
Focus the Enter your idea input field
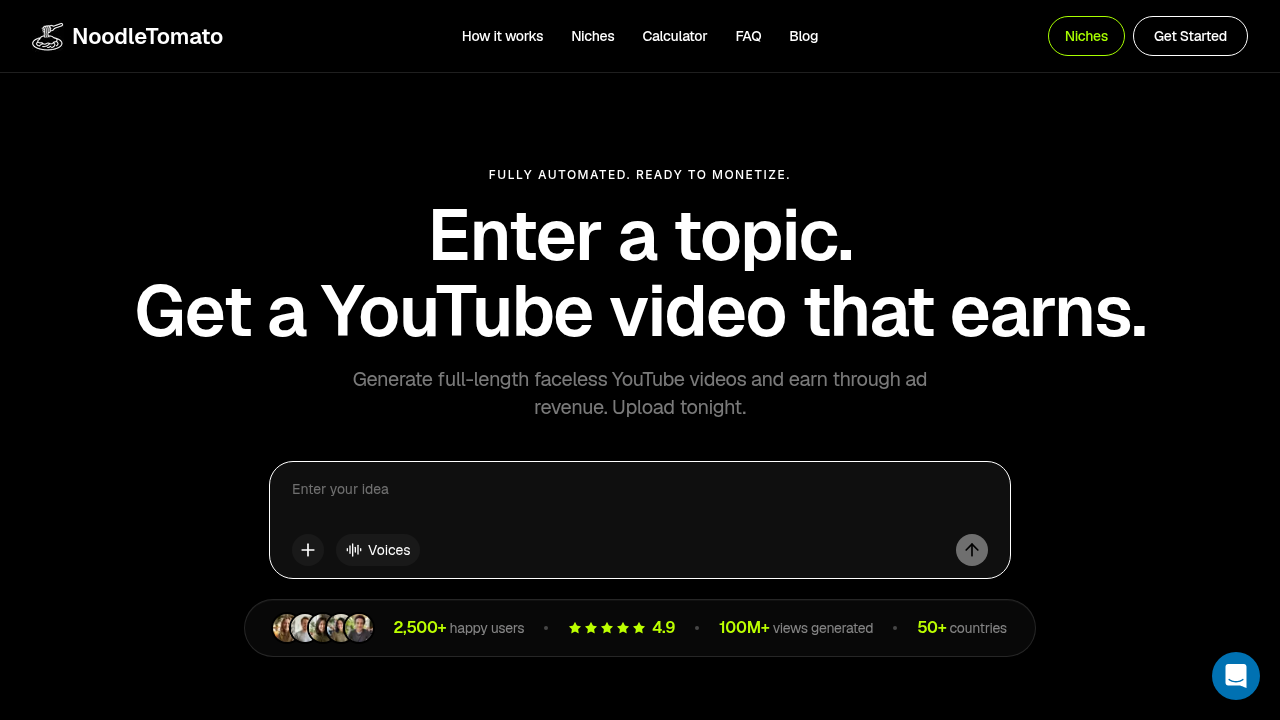point(640,490)
